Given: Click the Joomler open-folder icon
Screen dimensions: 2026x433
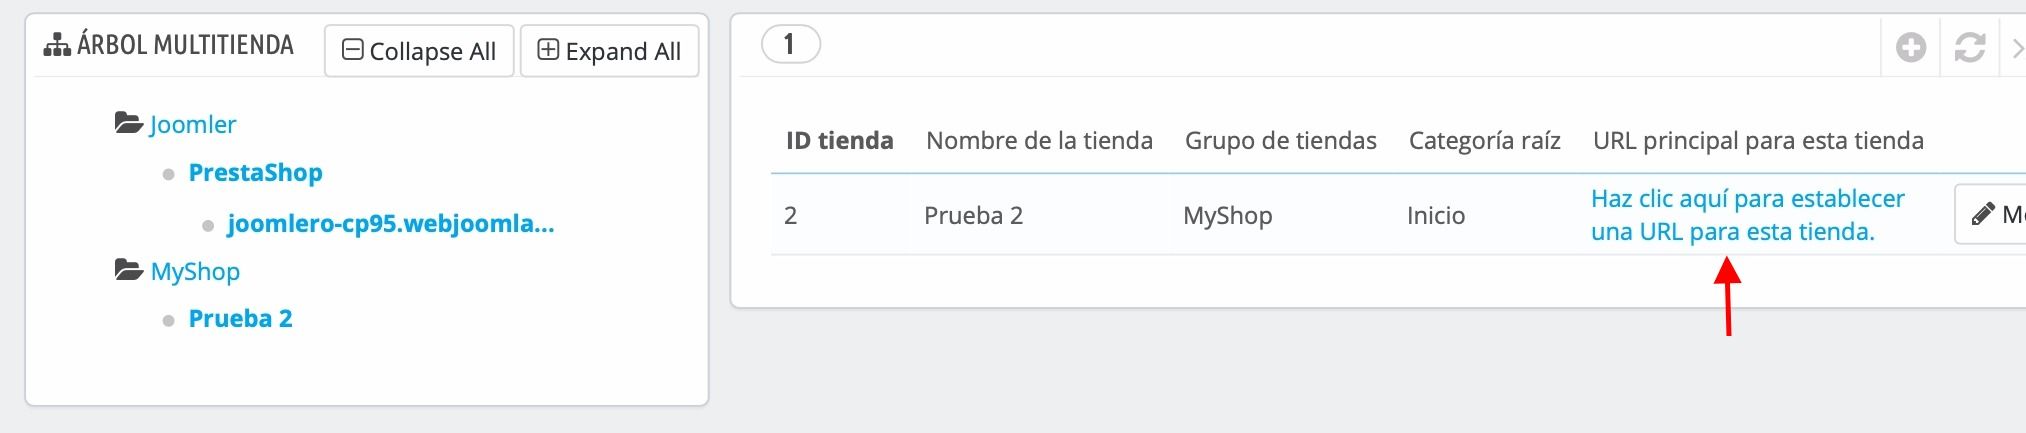Looking at the screenshot, I should click(x=129, y=123).
